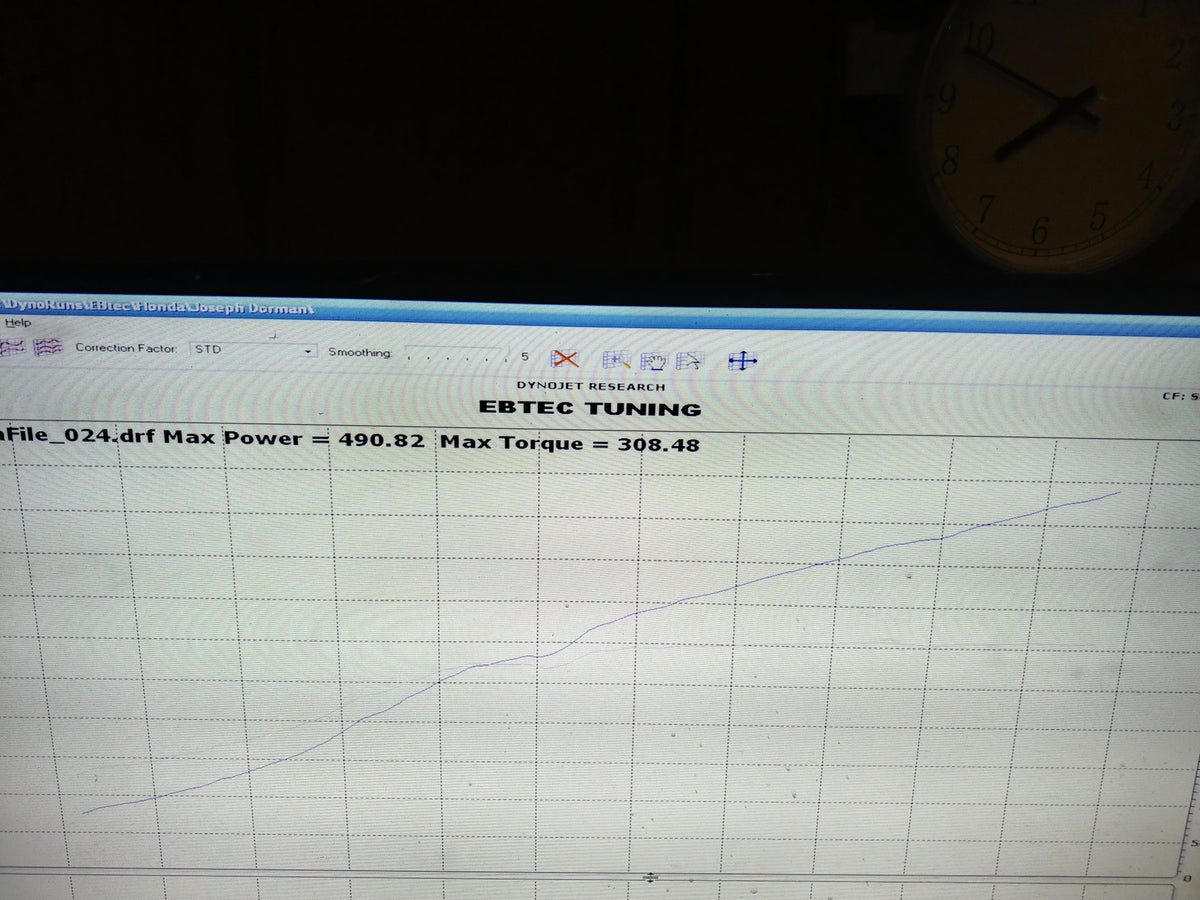Select the red X clear-graph tool
This screenshot has width=1200, height=900.
point(565,358)
